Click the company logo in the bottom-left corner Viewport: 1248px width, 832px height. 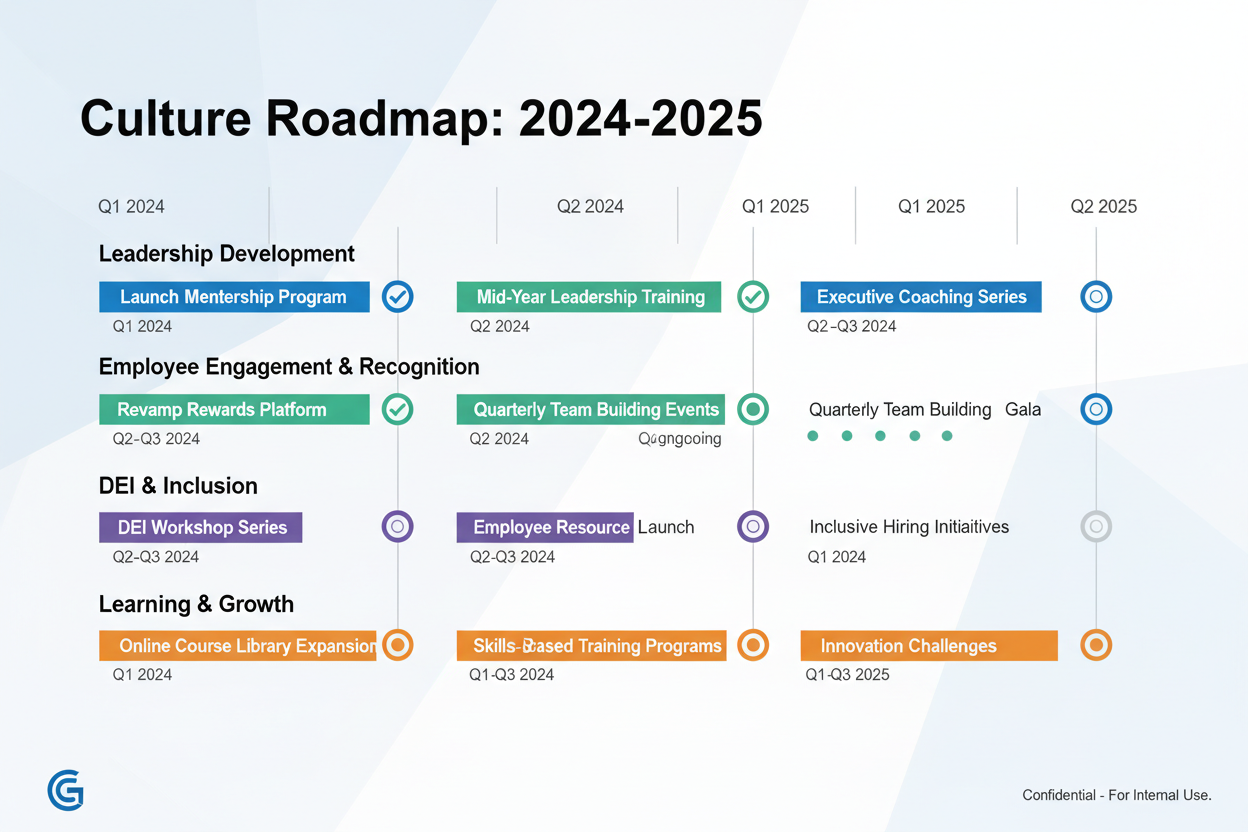coord(65,790)
